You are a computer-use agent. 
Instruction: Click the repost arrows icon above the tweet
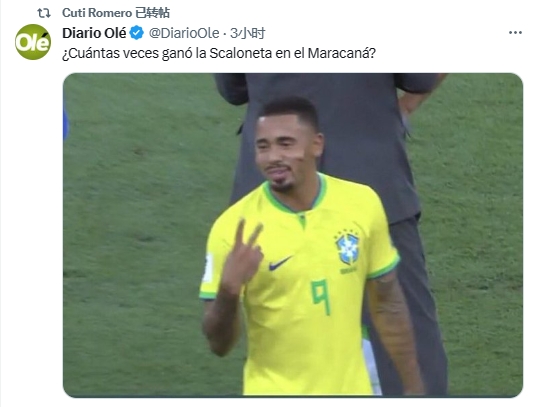44,13
